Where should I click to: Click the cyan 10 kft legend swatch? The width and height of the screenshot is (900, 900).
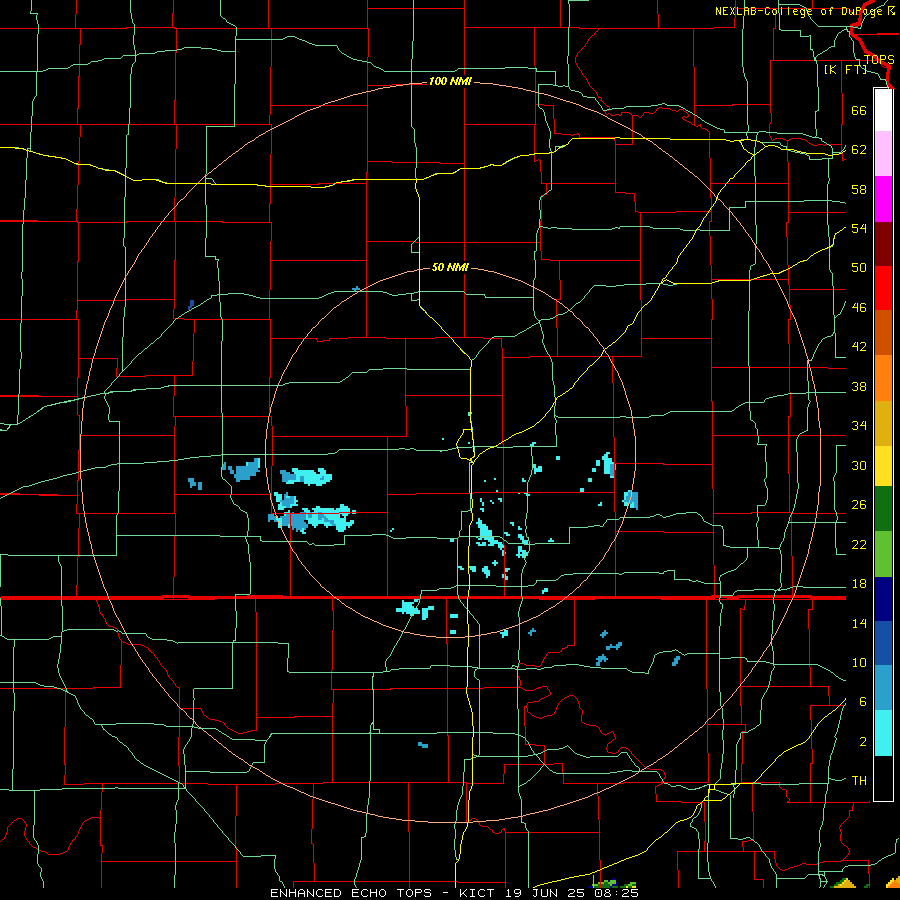[883, 733]
